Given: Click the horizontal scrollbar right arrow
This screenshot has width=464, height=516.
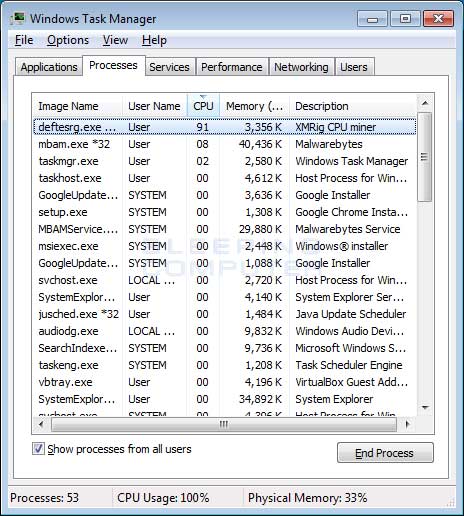Looking at the screenshot, I should point(407,424).
